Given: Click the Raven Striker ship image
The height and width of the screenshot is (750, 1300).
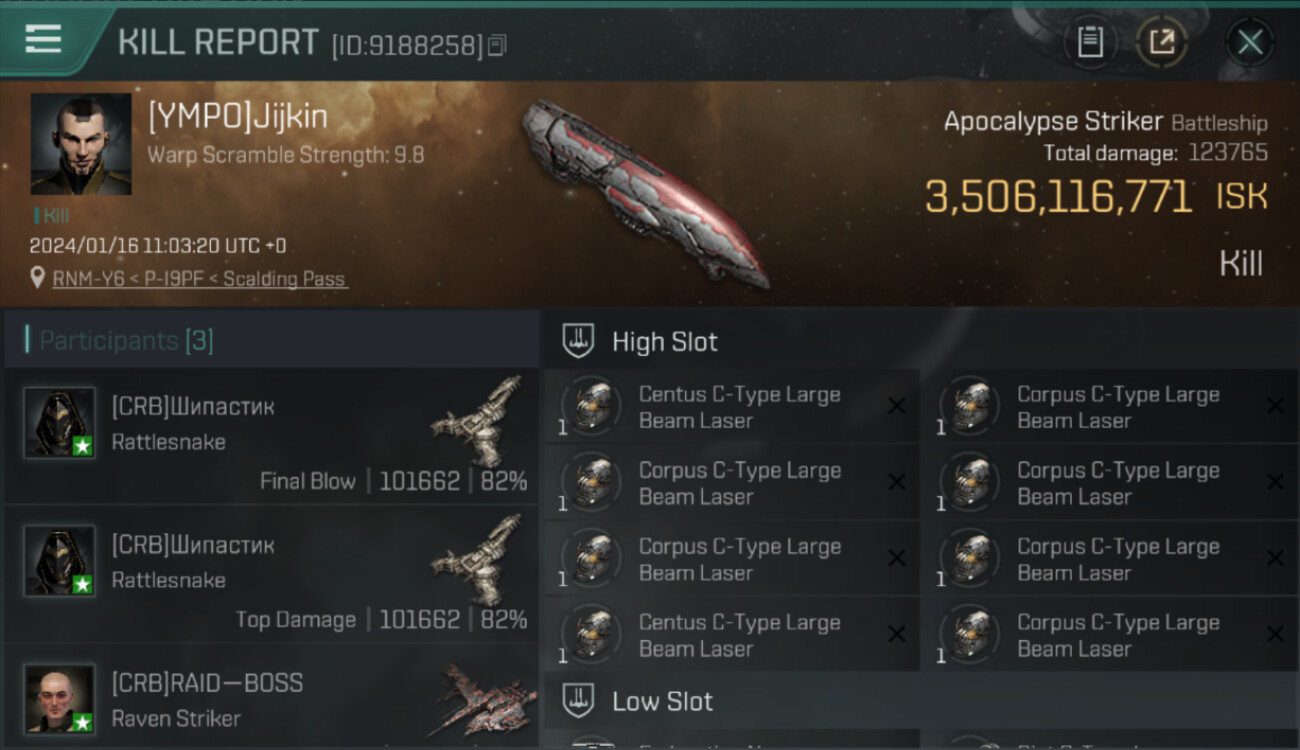Looking at the screenshot, I should pyautogui.click(x=484, y=698).
